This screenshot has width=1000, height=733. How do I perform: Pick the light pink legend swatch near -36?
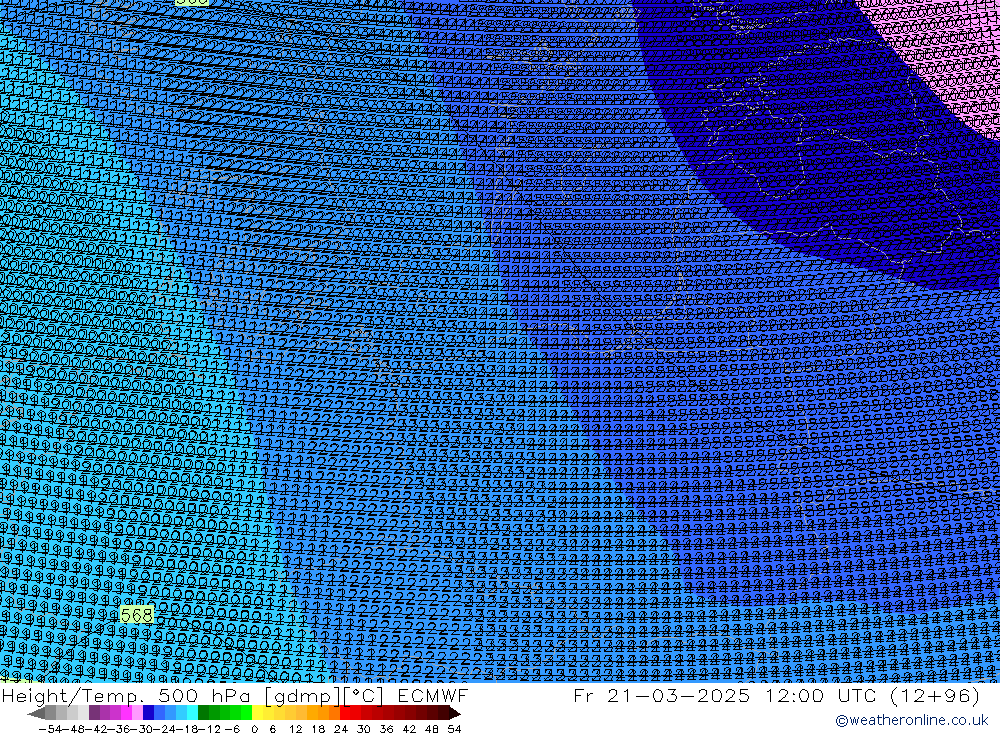tap(137, 713)
